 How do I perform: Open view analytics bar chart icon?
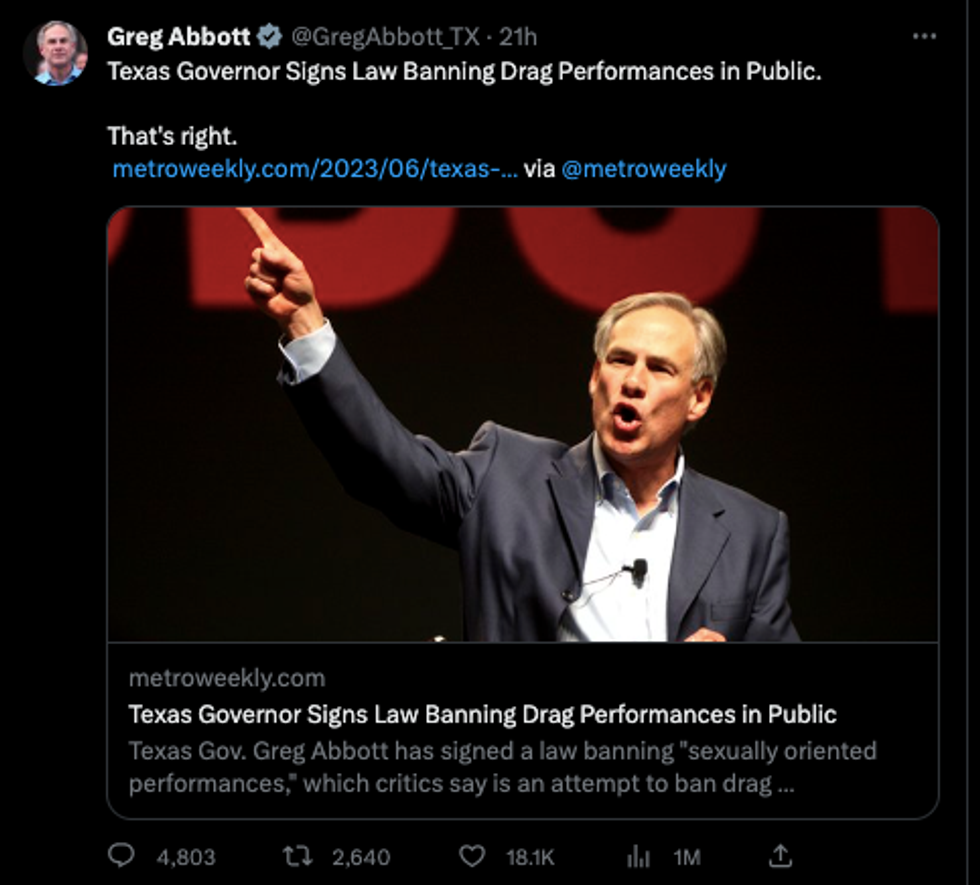click(x=638, y=857)
